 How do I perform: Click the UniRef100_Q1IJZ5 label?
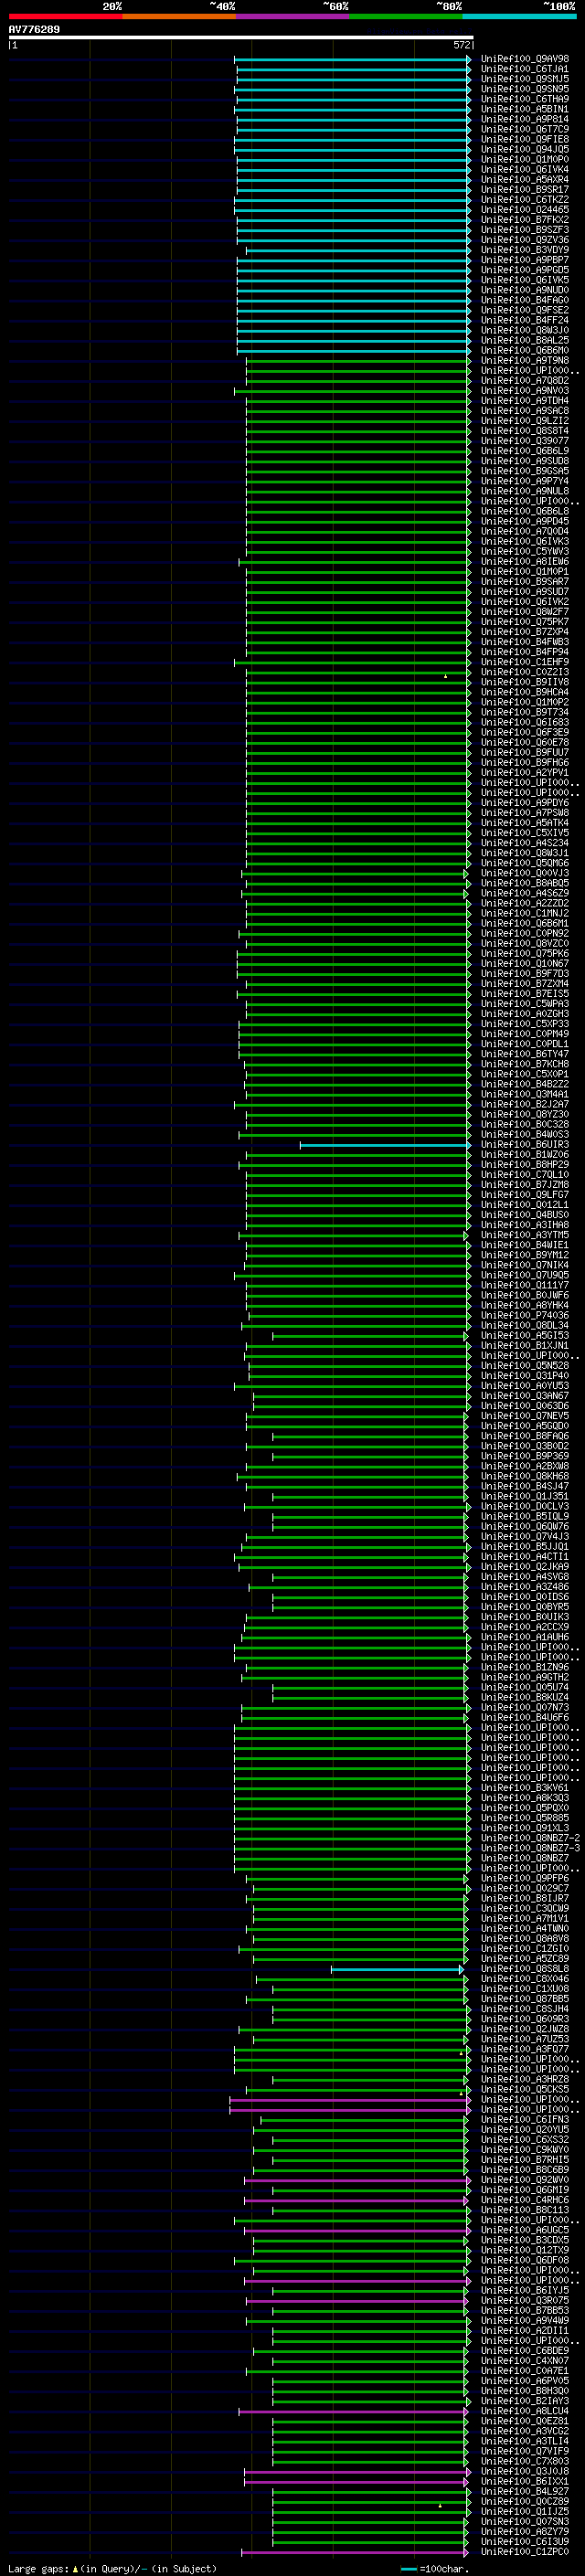[525, 2512]
